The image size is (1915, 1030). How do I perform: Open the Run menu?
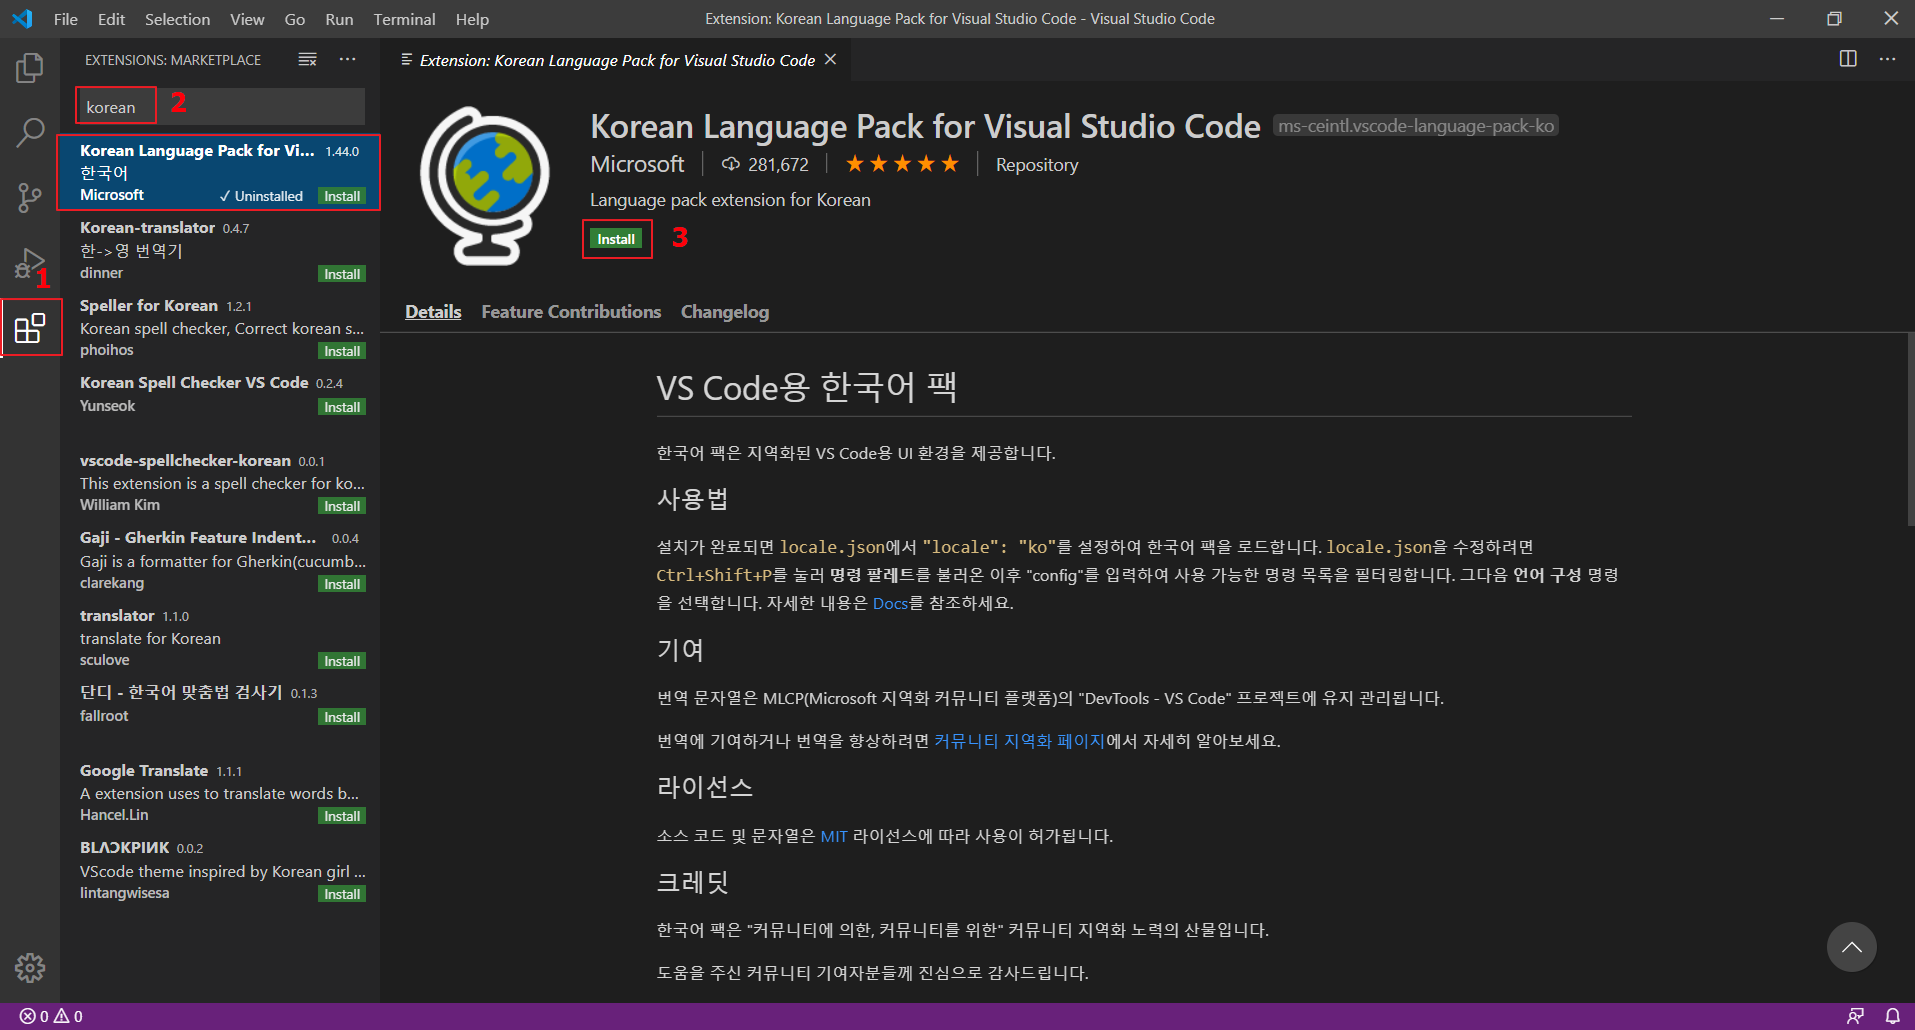tap(339, 19)
